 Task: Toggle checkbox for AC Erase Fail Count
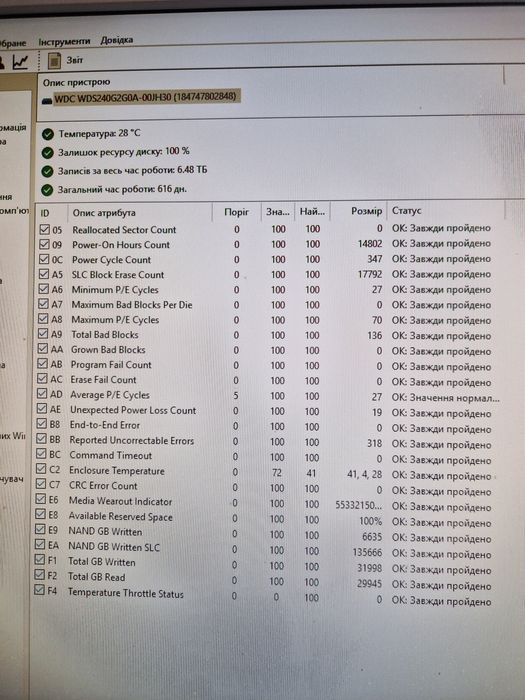[42, 379]
